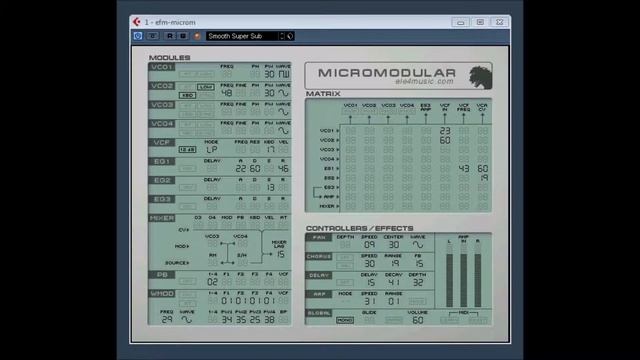Click the CHORUS effect label
640x360 pixels.
coord(318,256)
